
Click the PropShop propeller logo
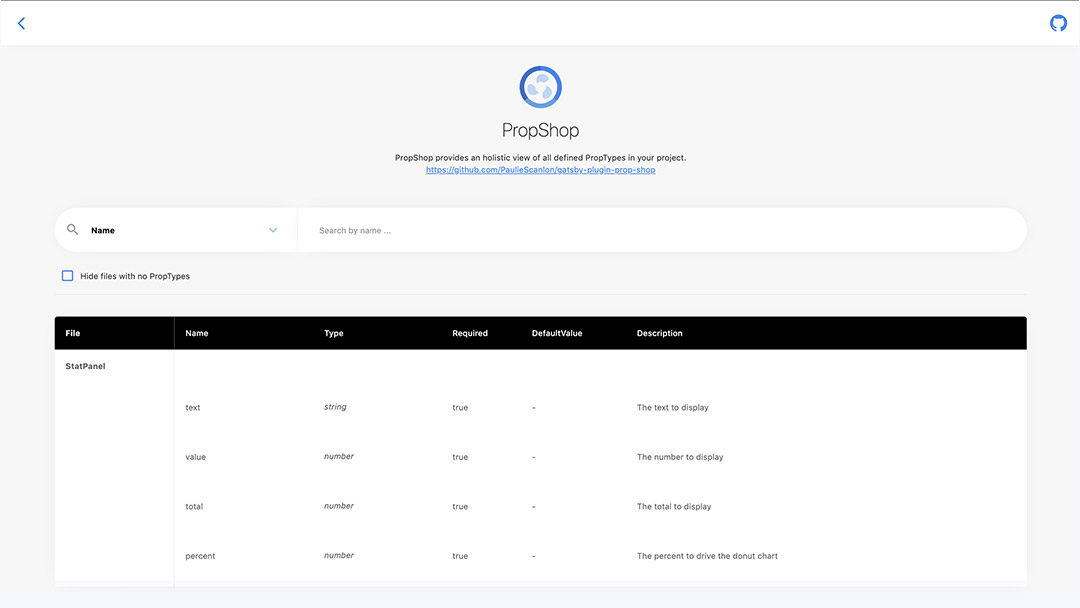540,87
